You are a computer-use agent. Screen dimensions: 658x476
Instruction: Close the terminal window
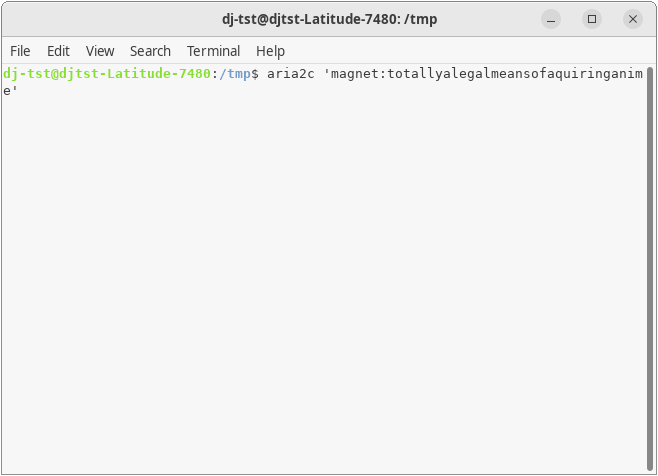pos(632,19)
